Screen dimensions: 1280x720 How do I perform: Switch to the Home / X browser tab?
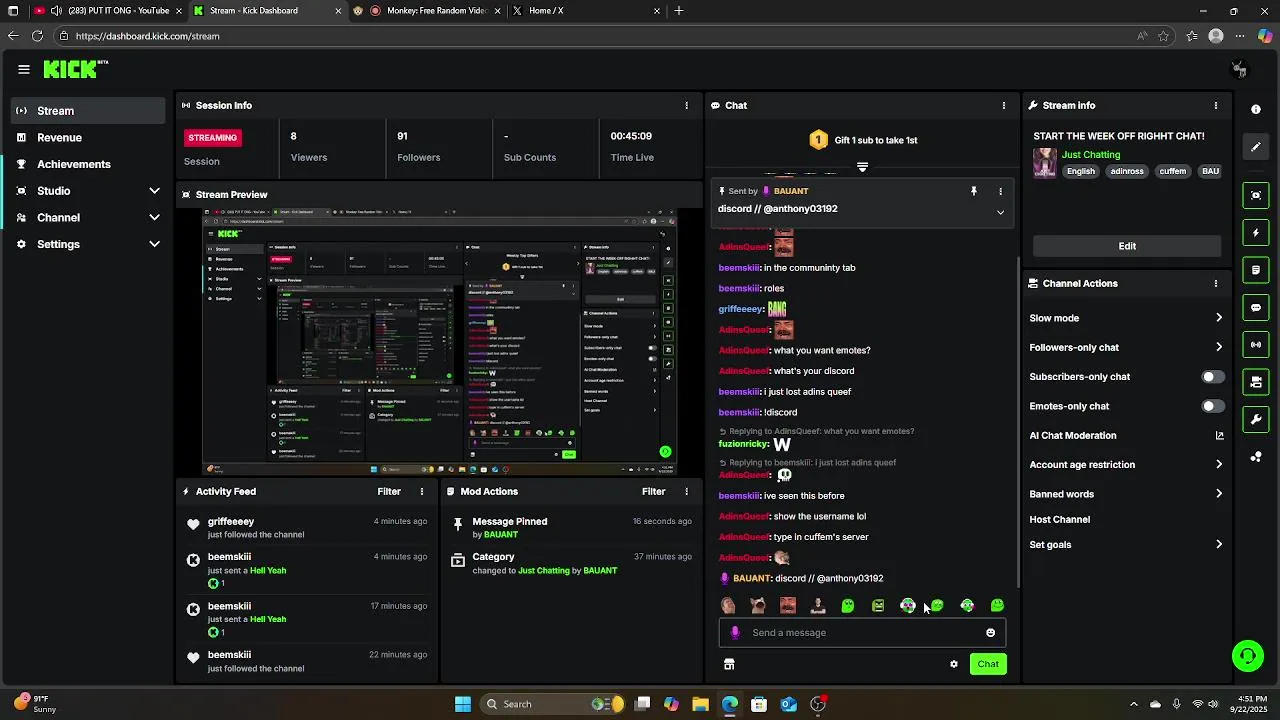point(586,11)
